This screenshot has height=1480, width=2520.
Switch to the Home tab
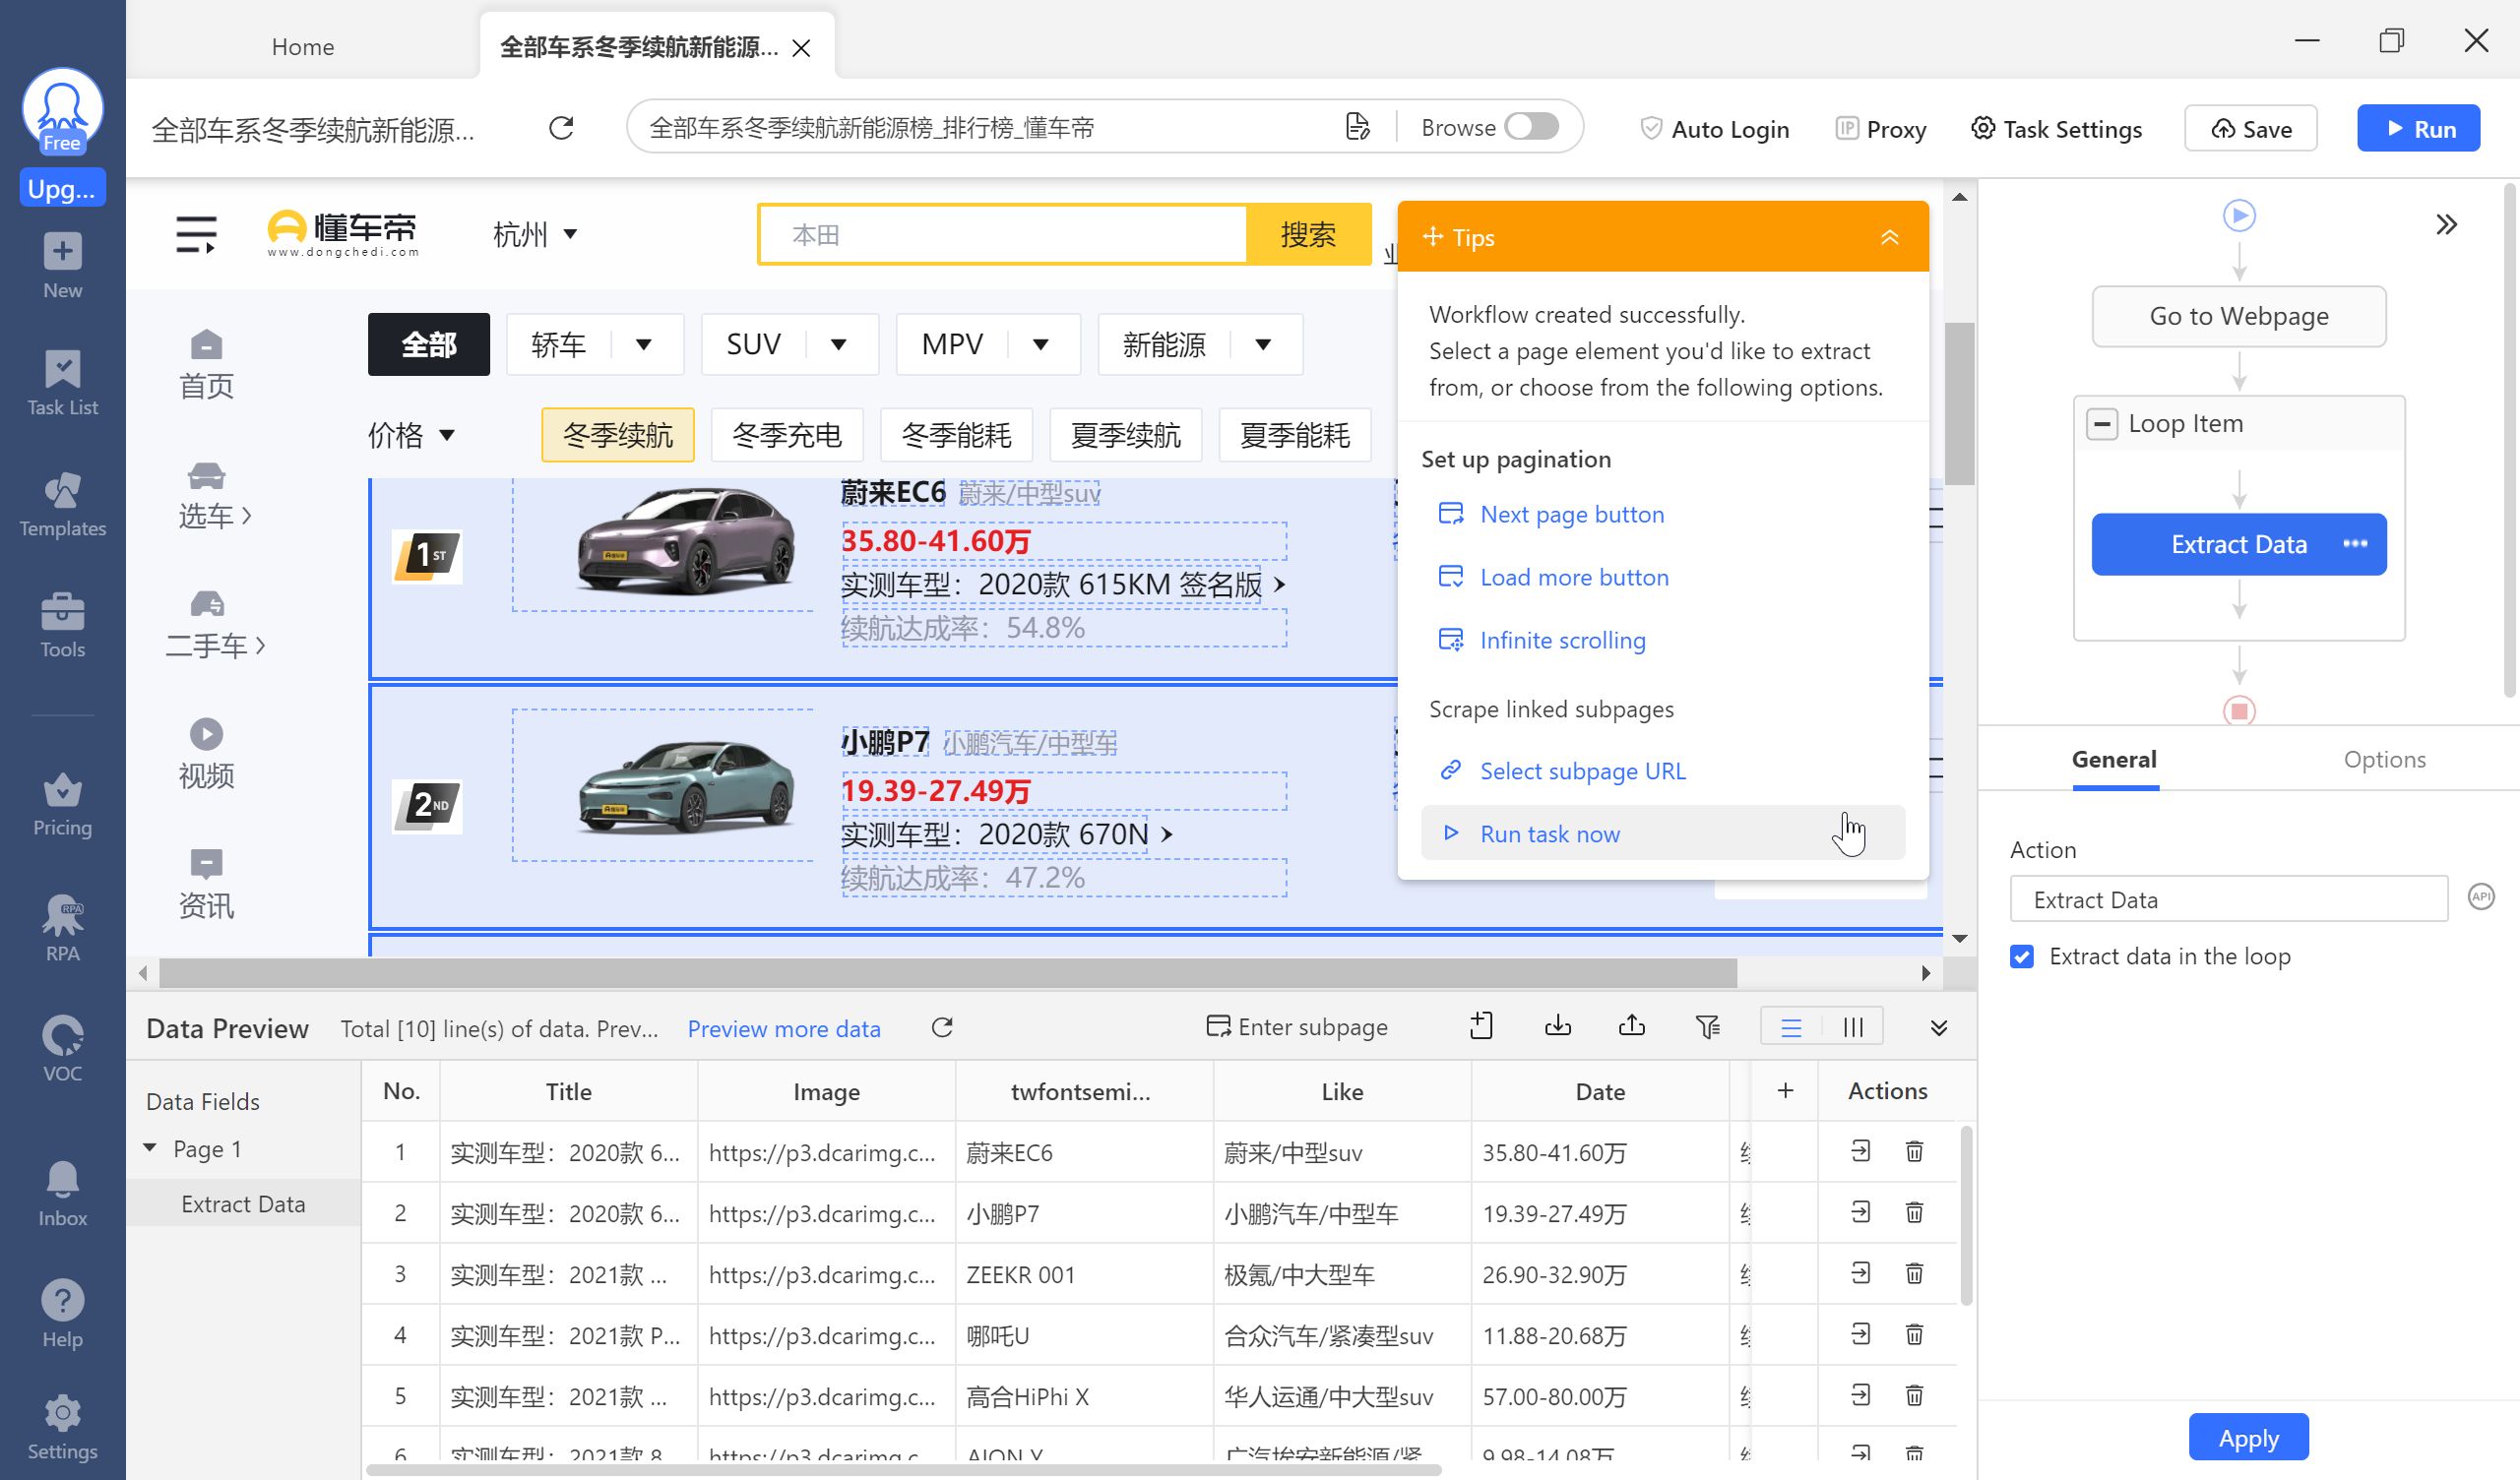pos(302,47)
